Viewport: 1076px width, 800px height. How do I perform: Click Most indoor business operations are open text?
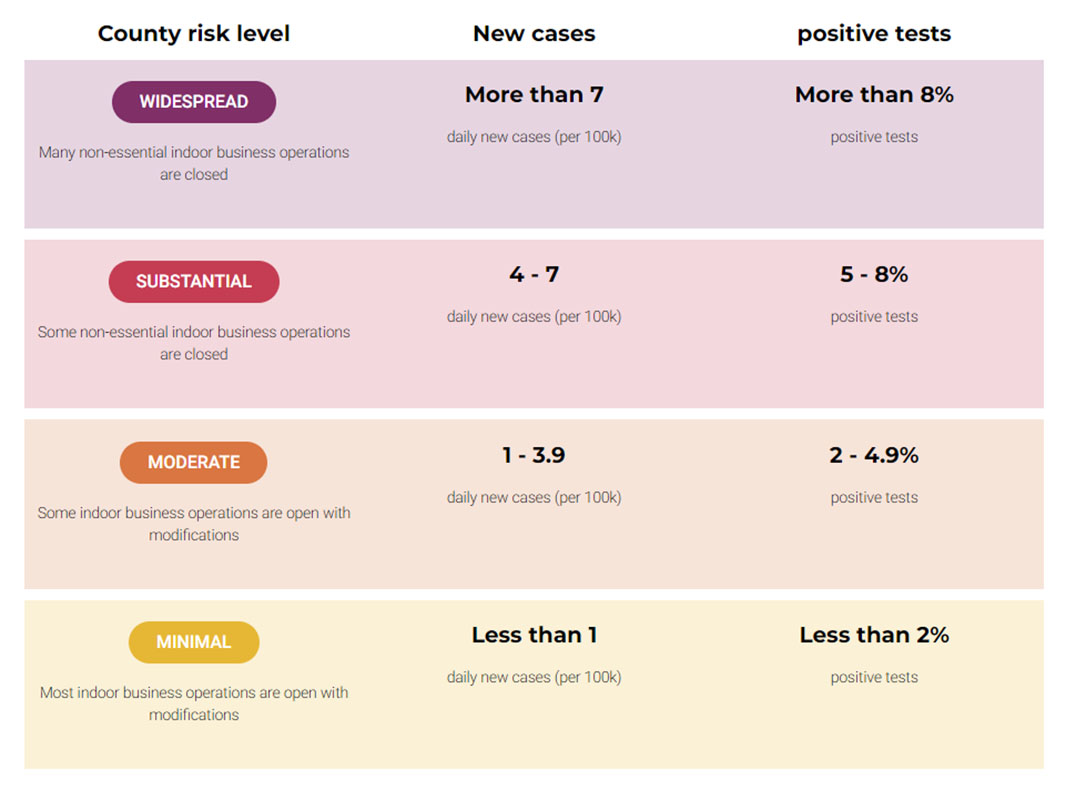tap(181, 693)
